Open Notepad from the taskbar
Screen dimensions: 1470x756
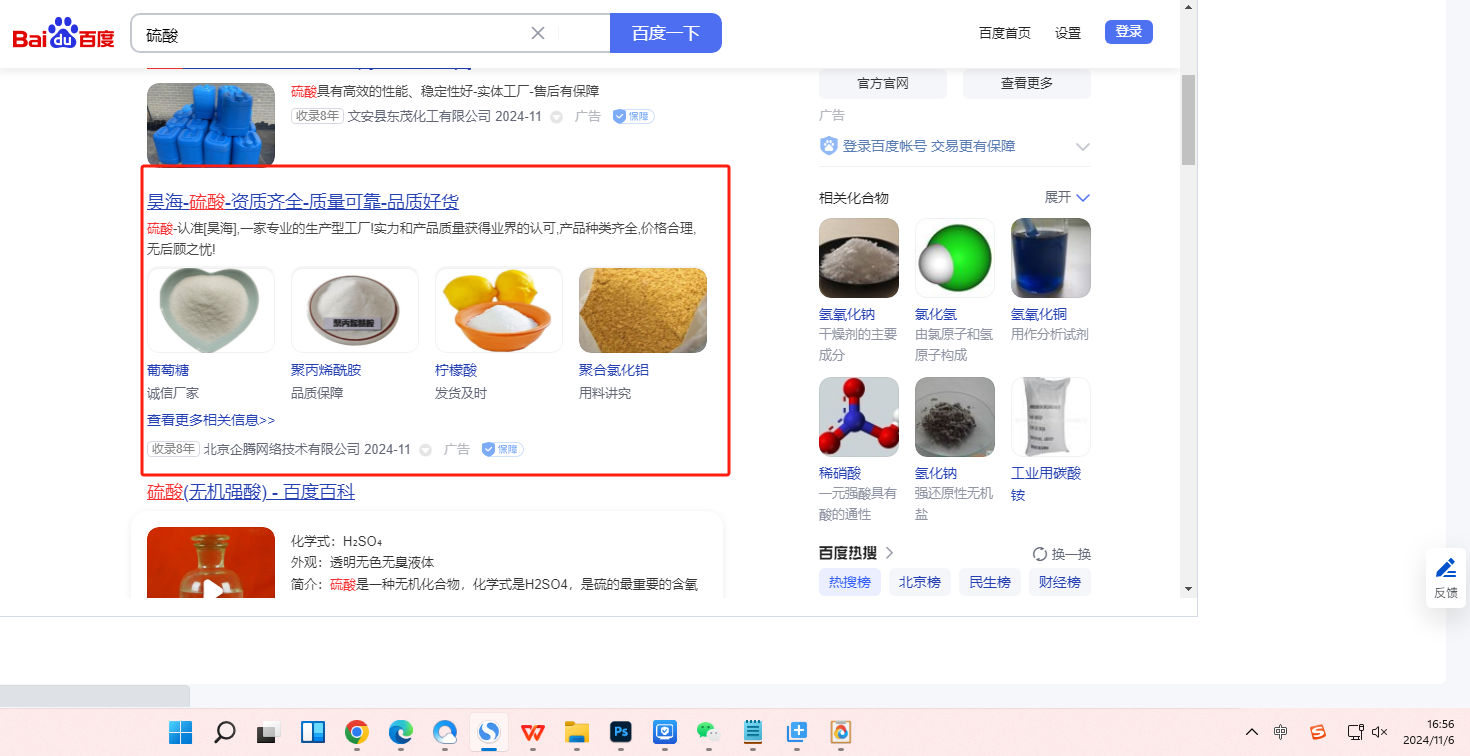(x=753, y=732)
